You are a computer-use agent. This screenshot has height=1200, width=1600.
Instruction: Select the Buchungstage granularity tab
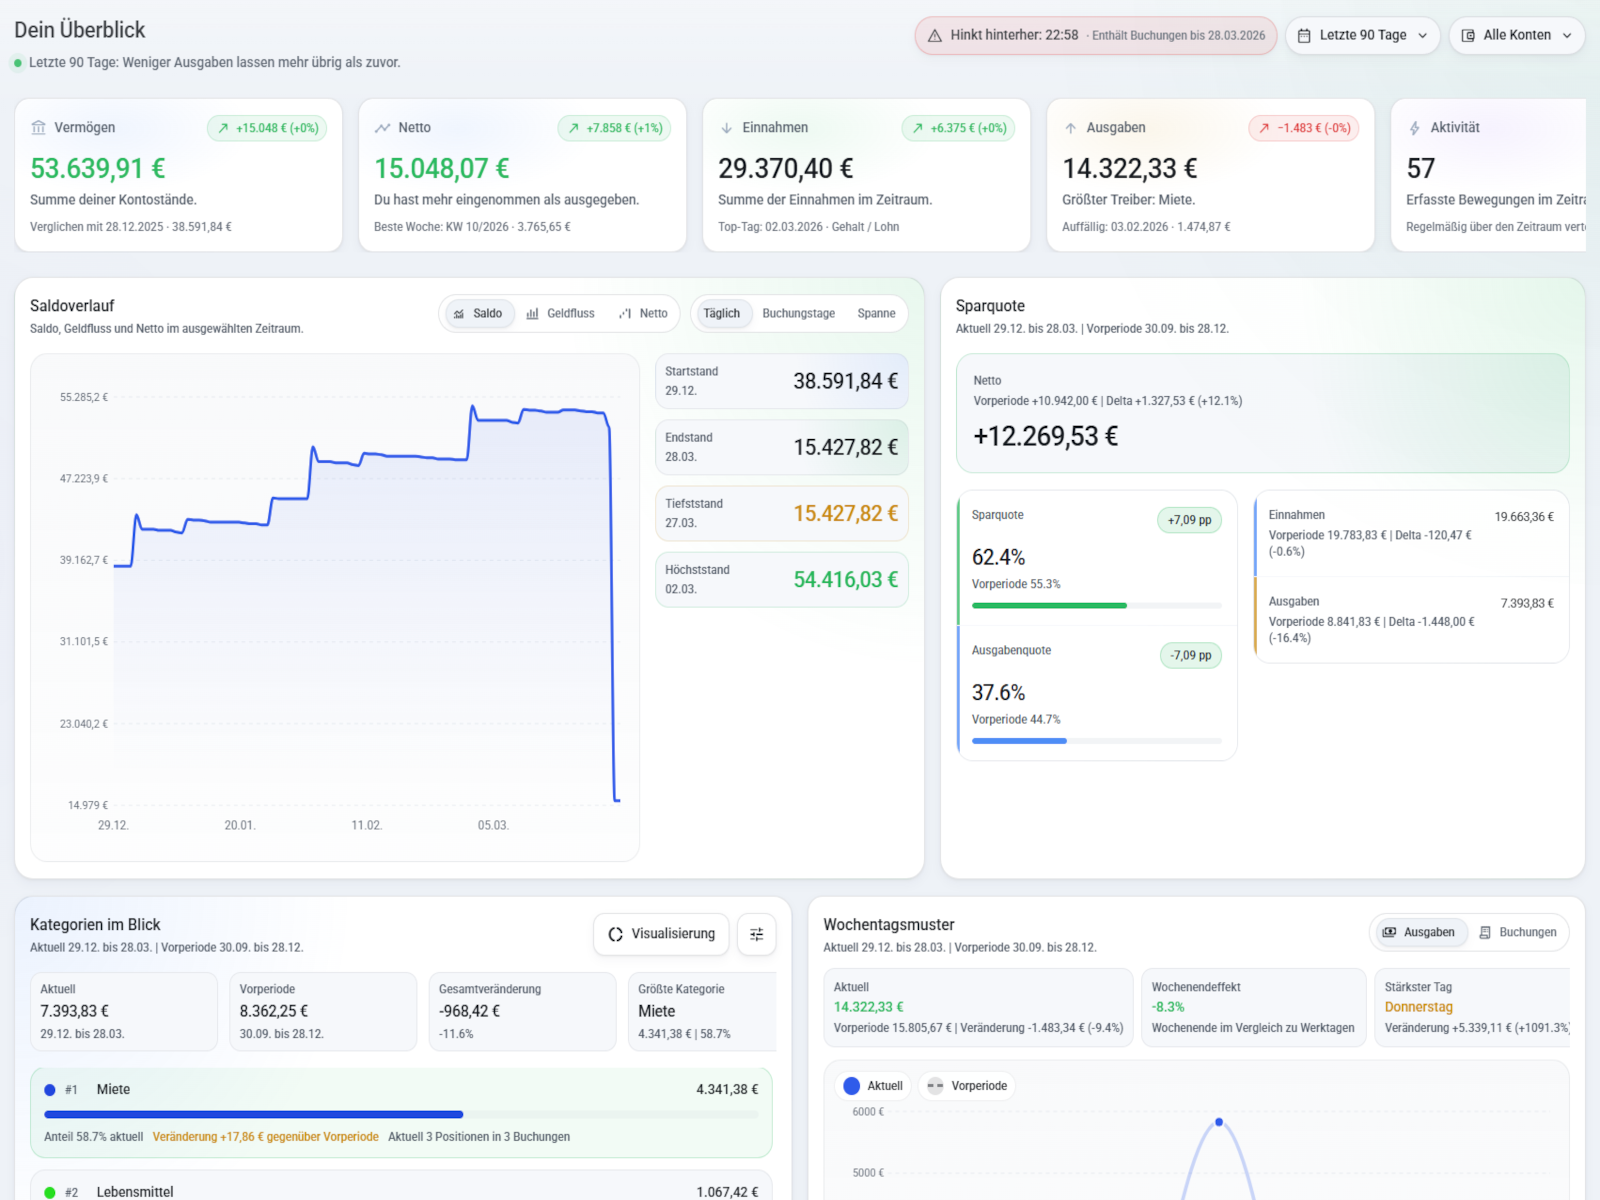[798, 314]
